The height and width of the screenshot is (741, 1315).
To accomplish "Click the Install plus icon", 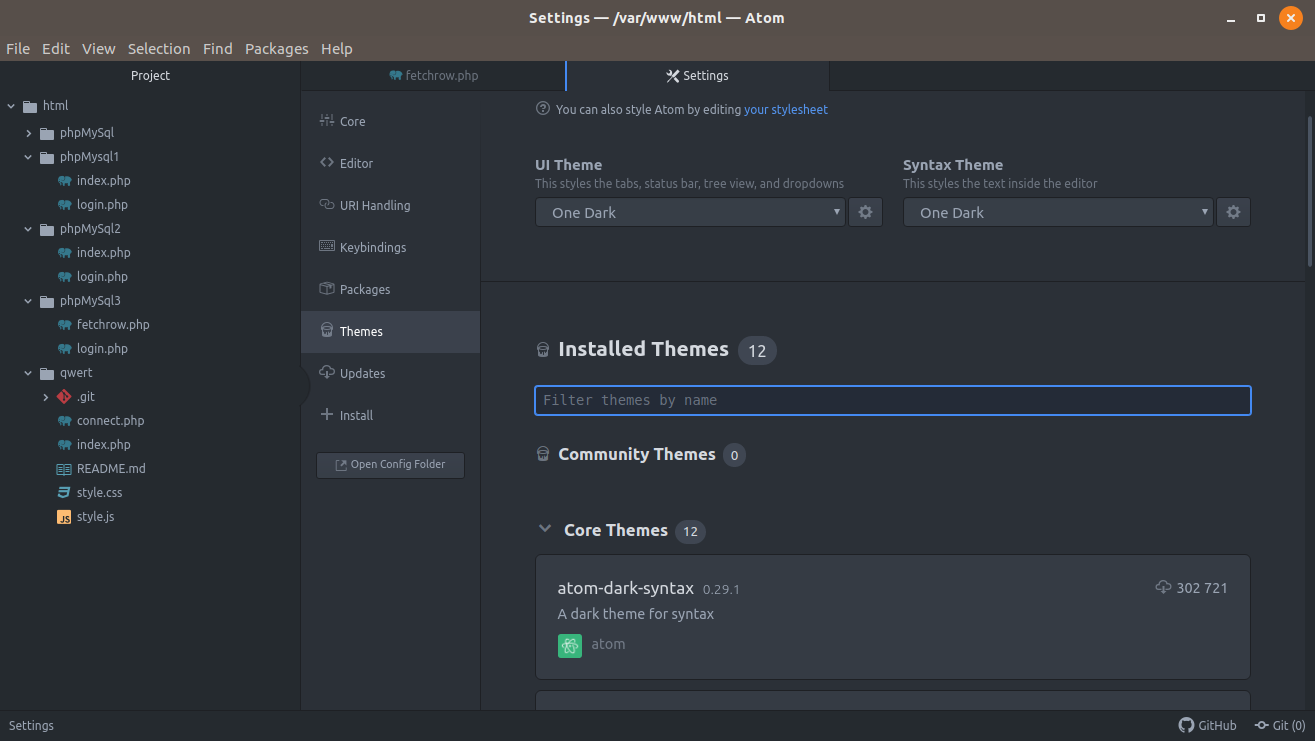I will click(x=326, y=415).
